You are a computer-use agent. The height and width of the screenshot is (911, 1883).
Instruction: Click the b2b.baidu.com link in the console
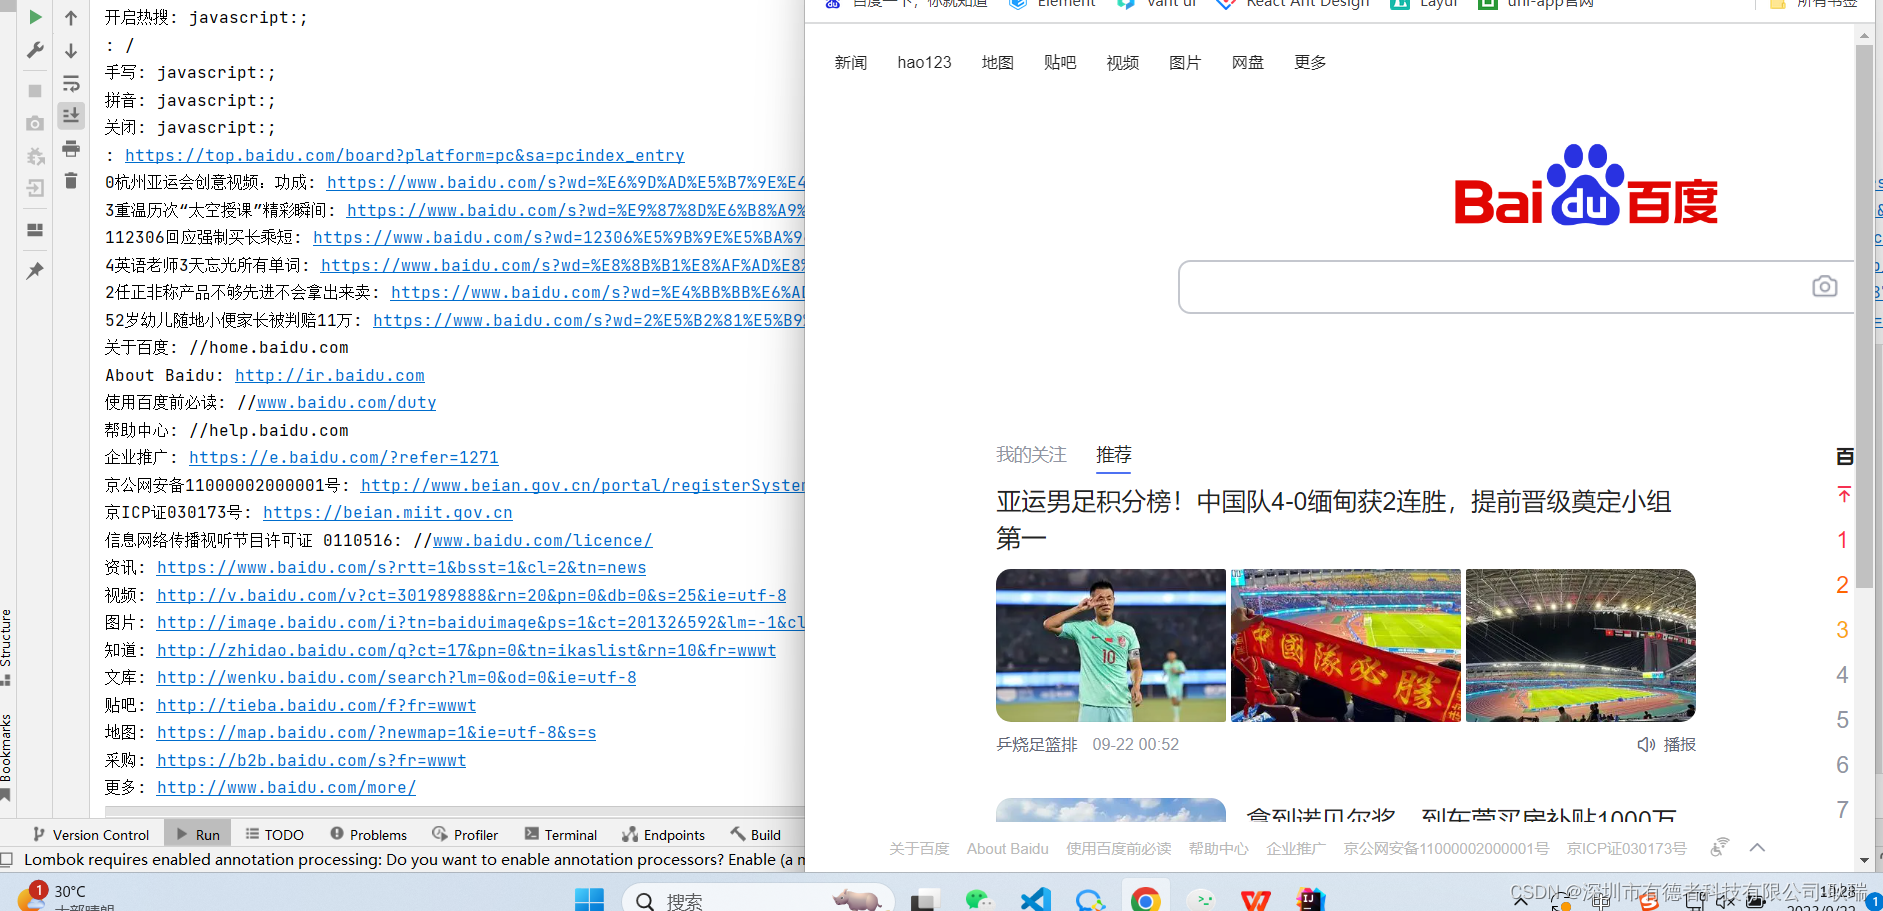pyautogui.click(x=311, y=760)
